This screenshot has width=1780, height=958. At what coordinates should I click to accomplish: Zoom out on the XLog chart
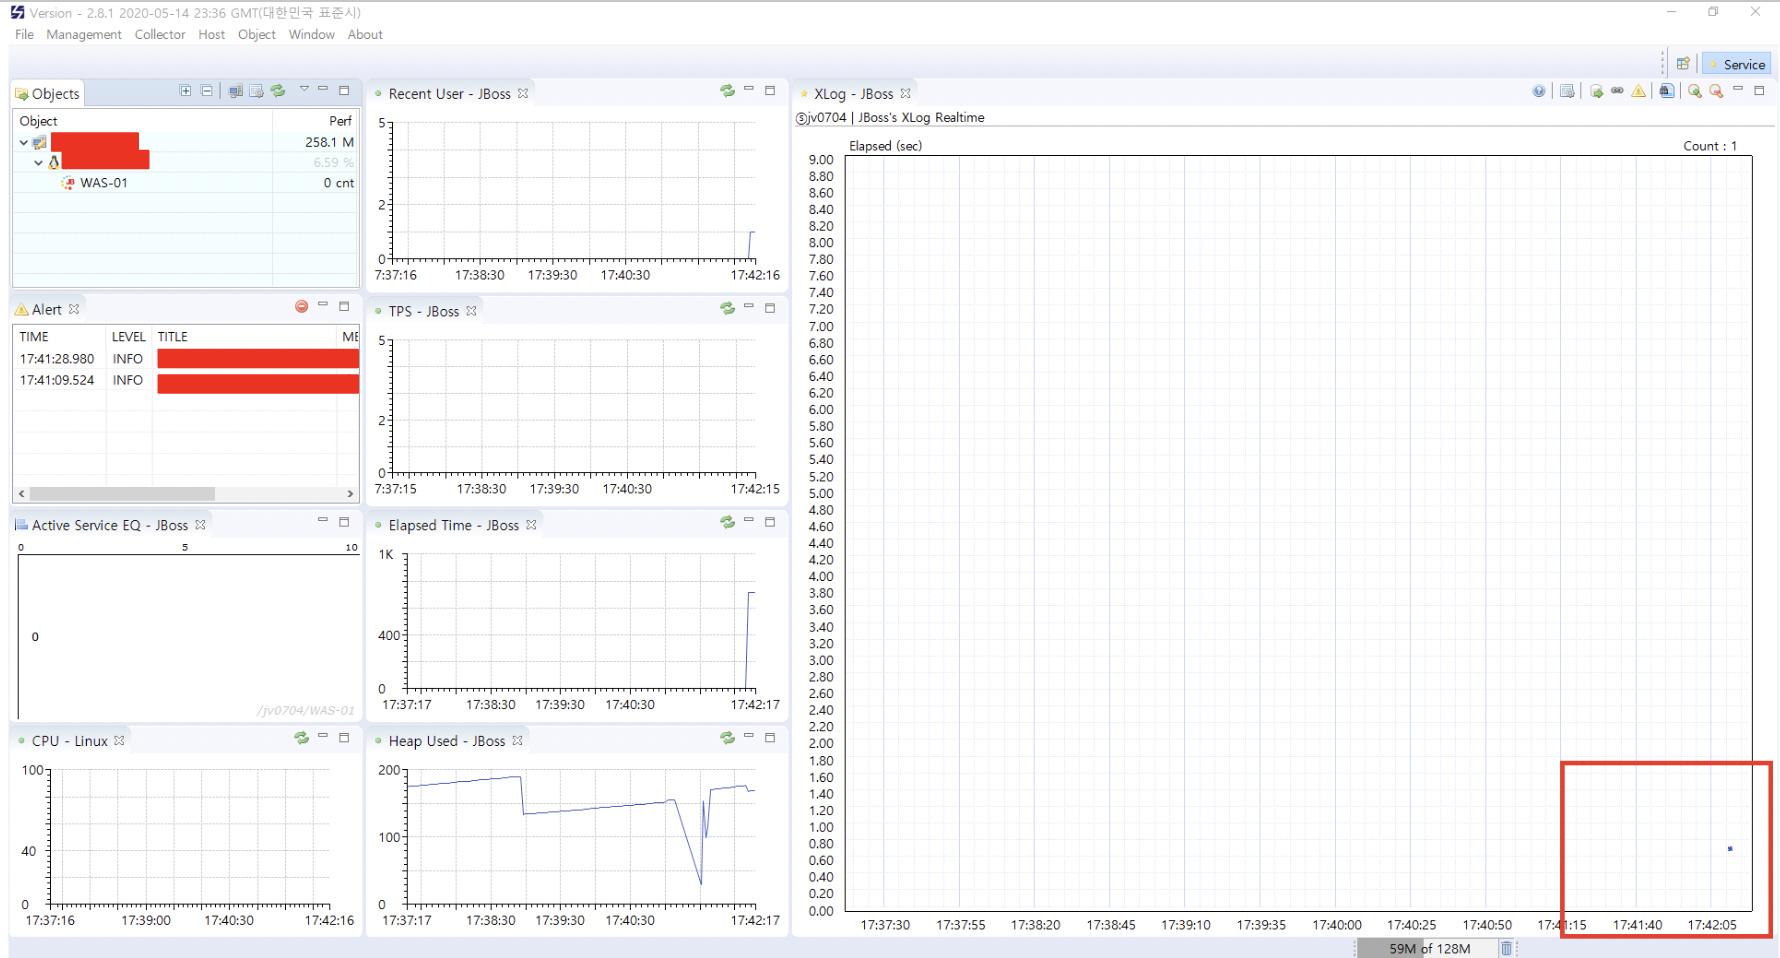tap(1716, 91)
